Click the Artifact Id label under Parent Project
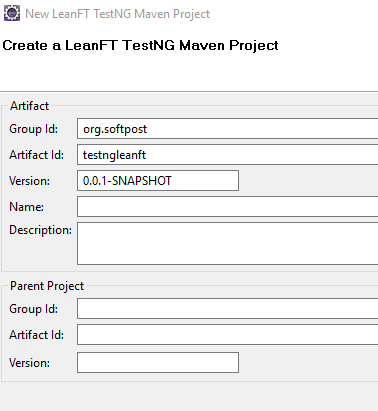The width and height of the screenshot is (378, 411). (36, 335)
